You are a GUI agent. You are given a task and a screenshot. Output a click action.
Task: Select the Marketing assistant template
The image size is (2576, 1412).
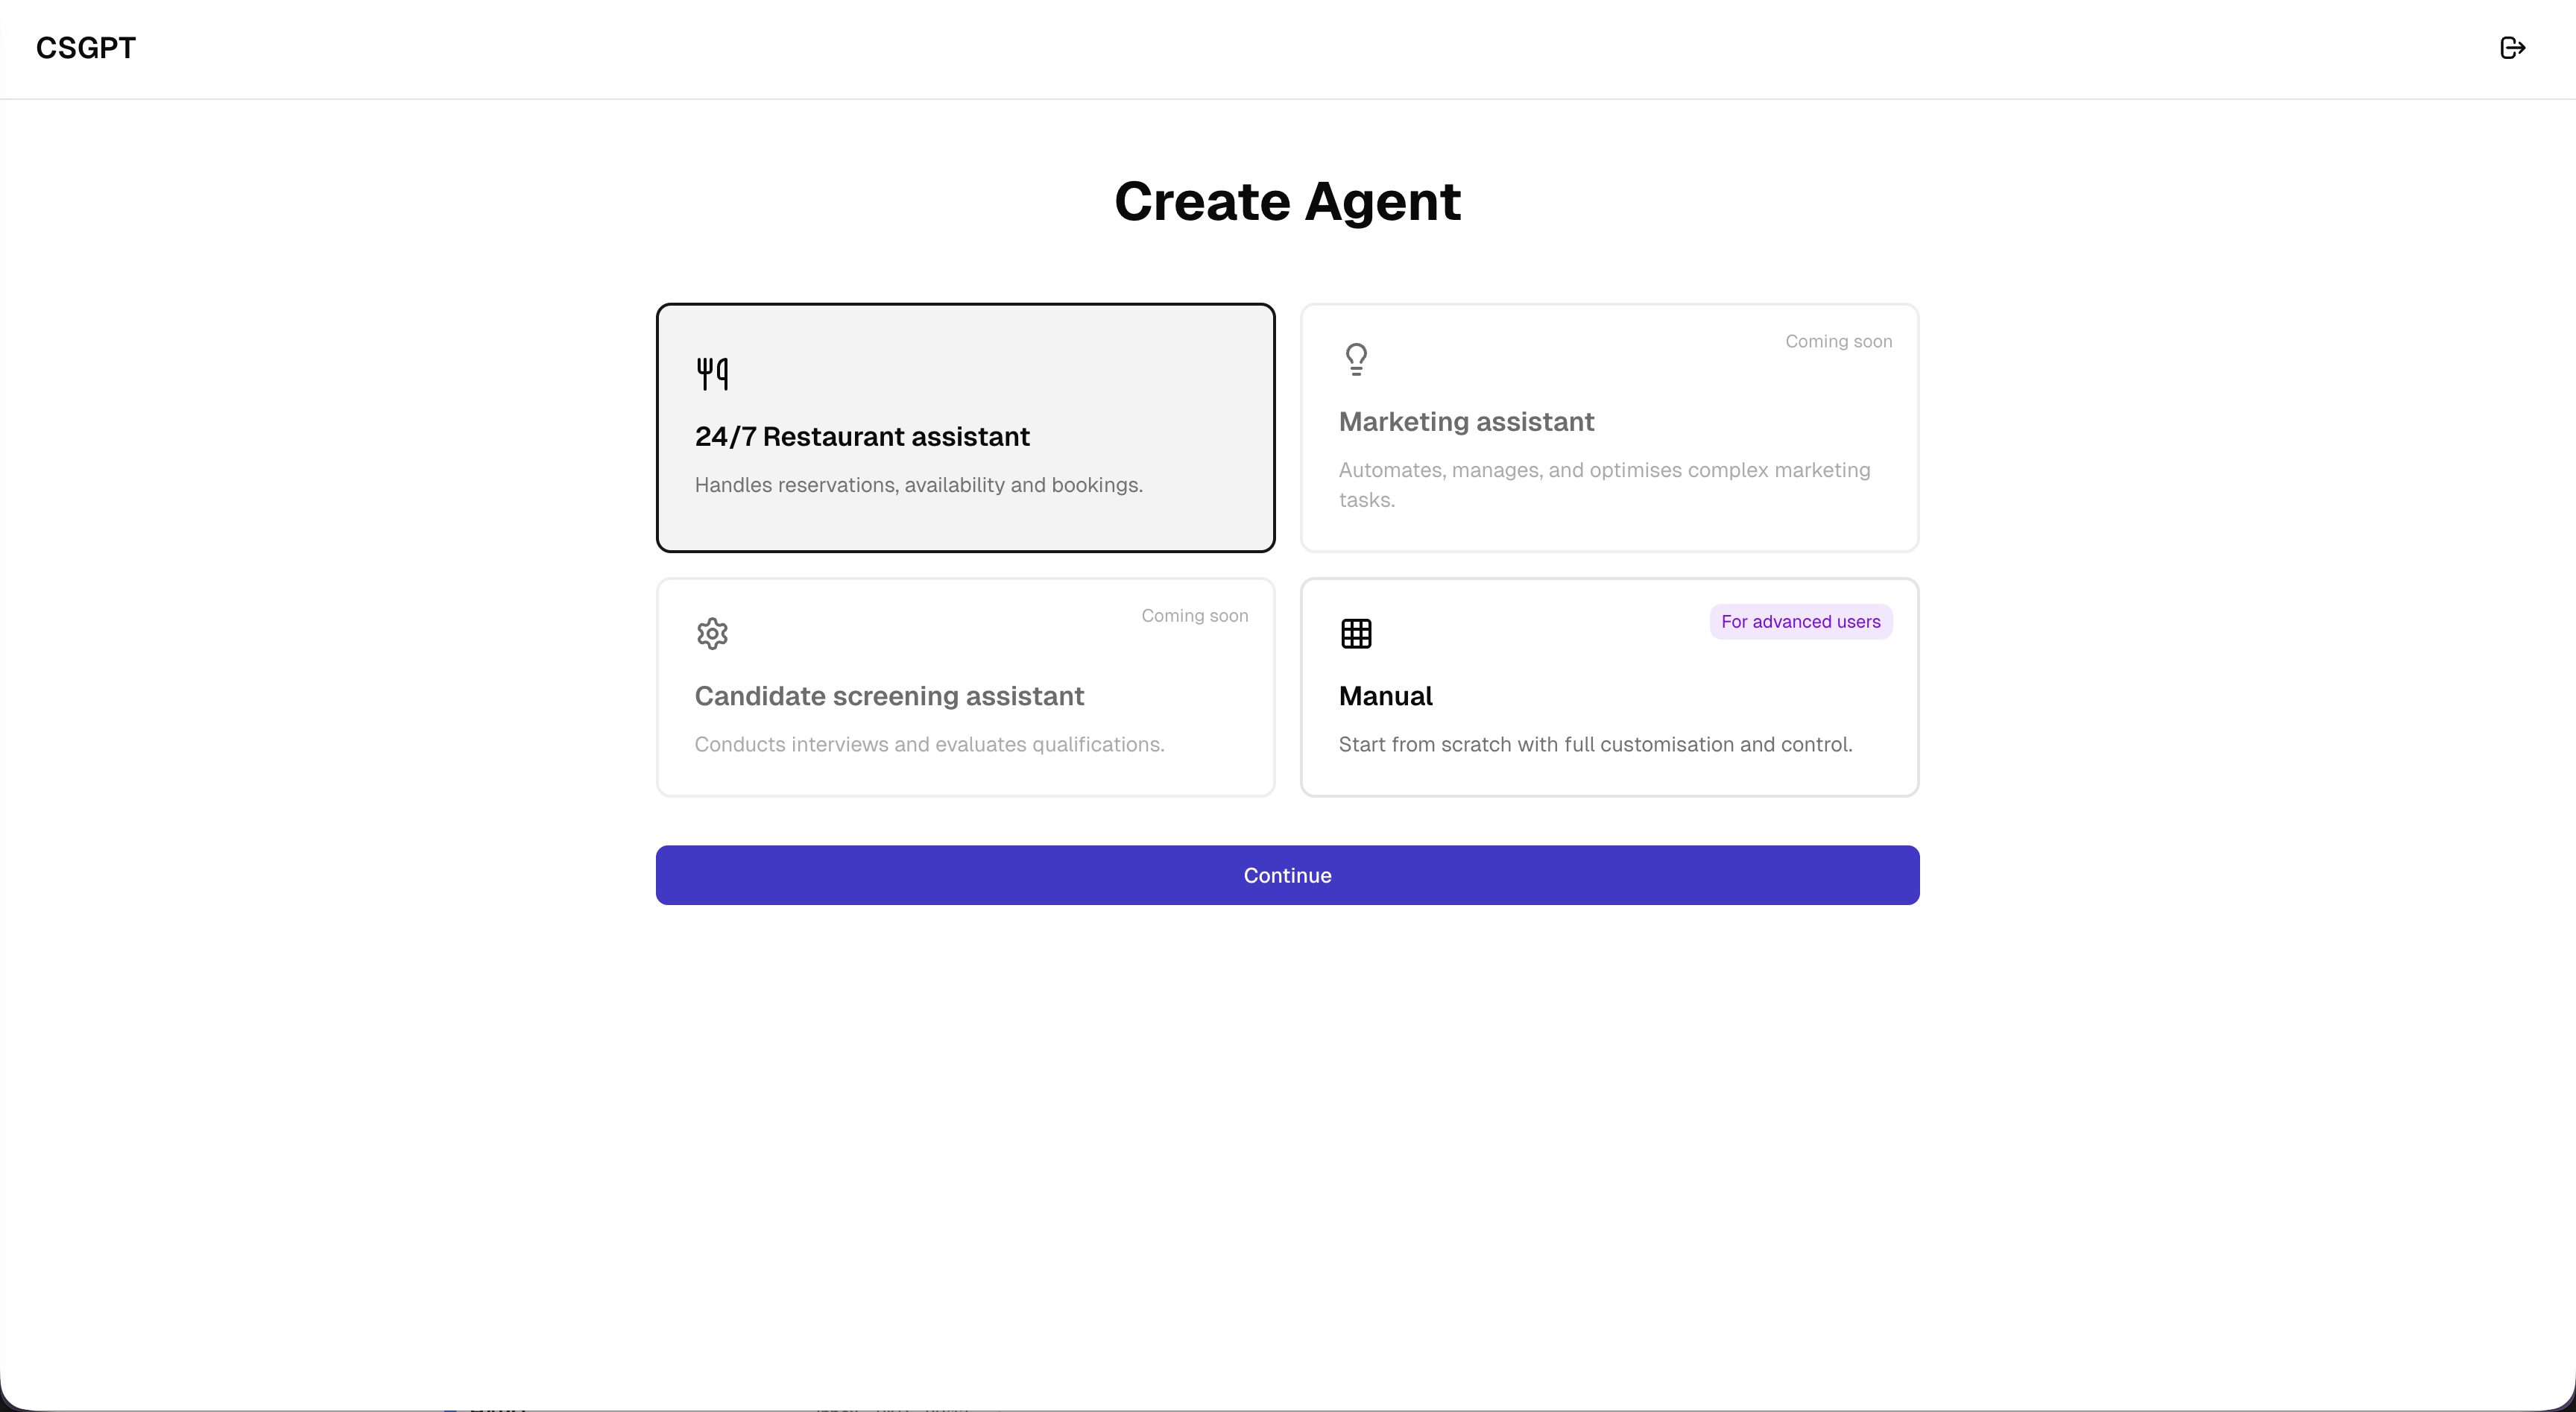coord(1609,428)
